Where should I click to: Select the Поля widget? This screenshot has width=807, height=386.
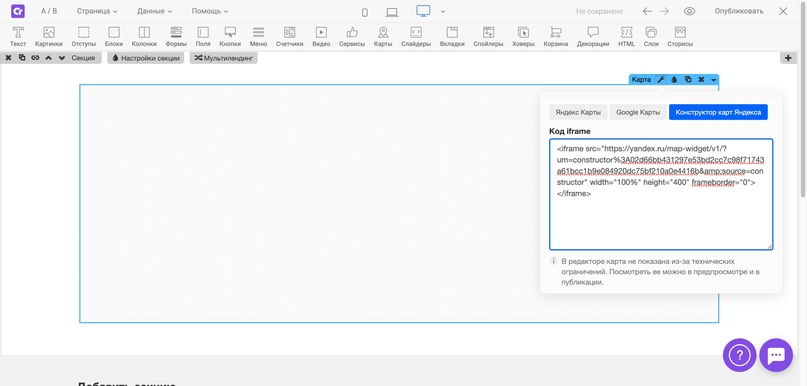203,37
